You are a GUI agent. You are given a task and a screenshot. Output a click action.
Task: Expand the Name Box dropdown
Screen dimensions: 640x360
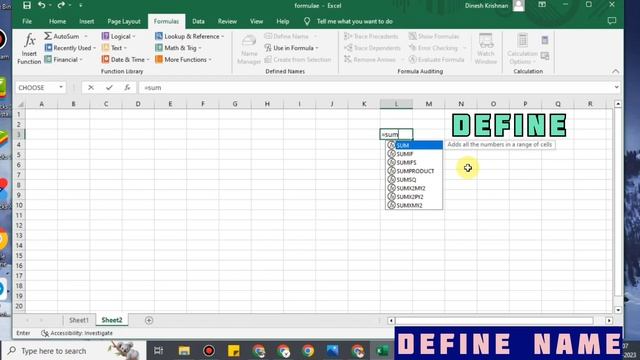pos(61,87)
